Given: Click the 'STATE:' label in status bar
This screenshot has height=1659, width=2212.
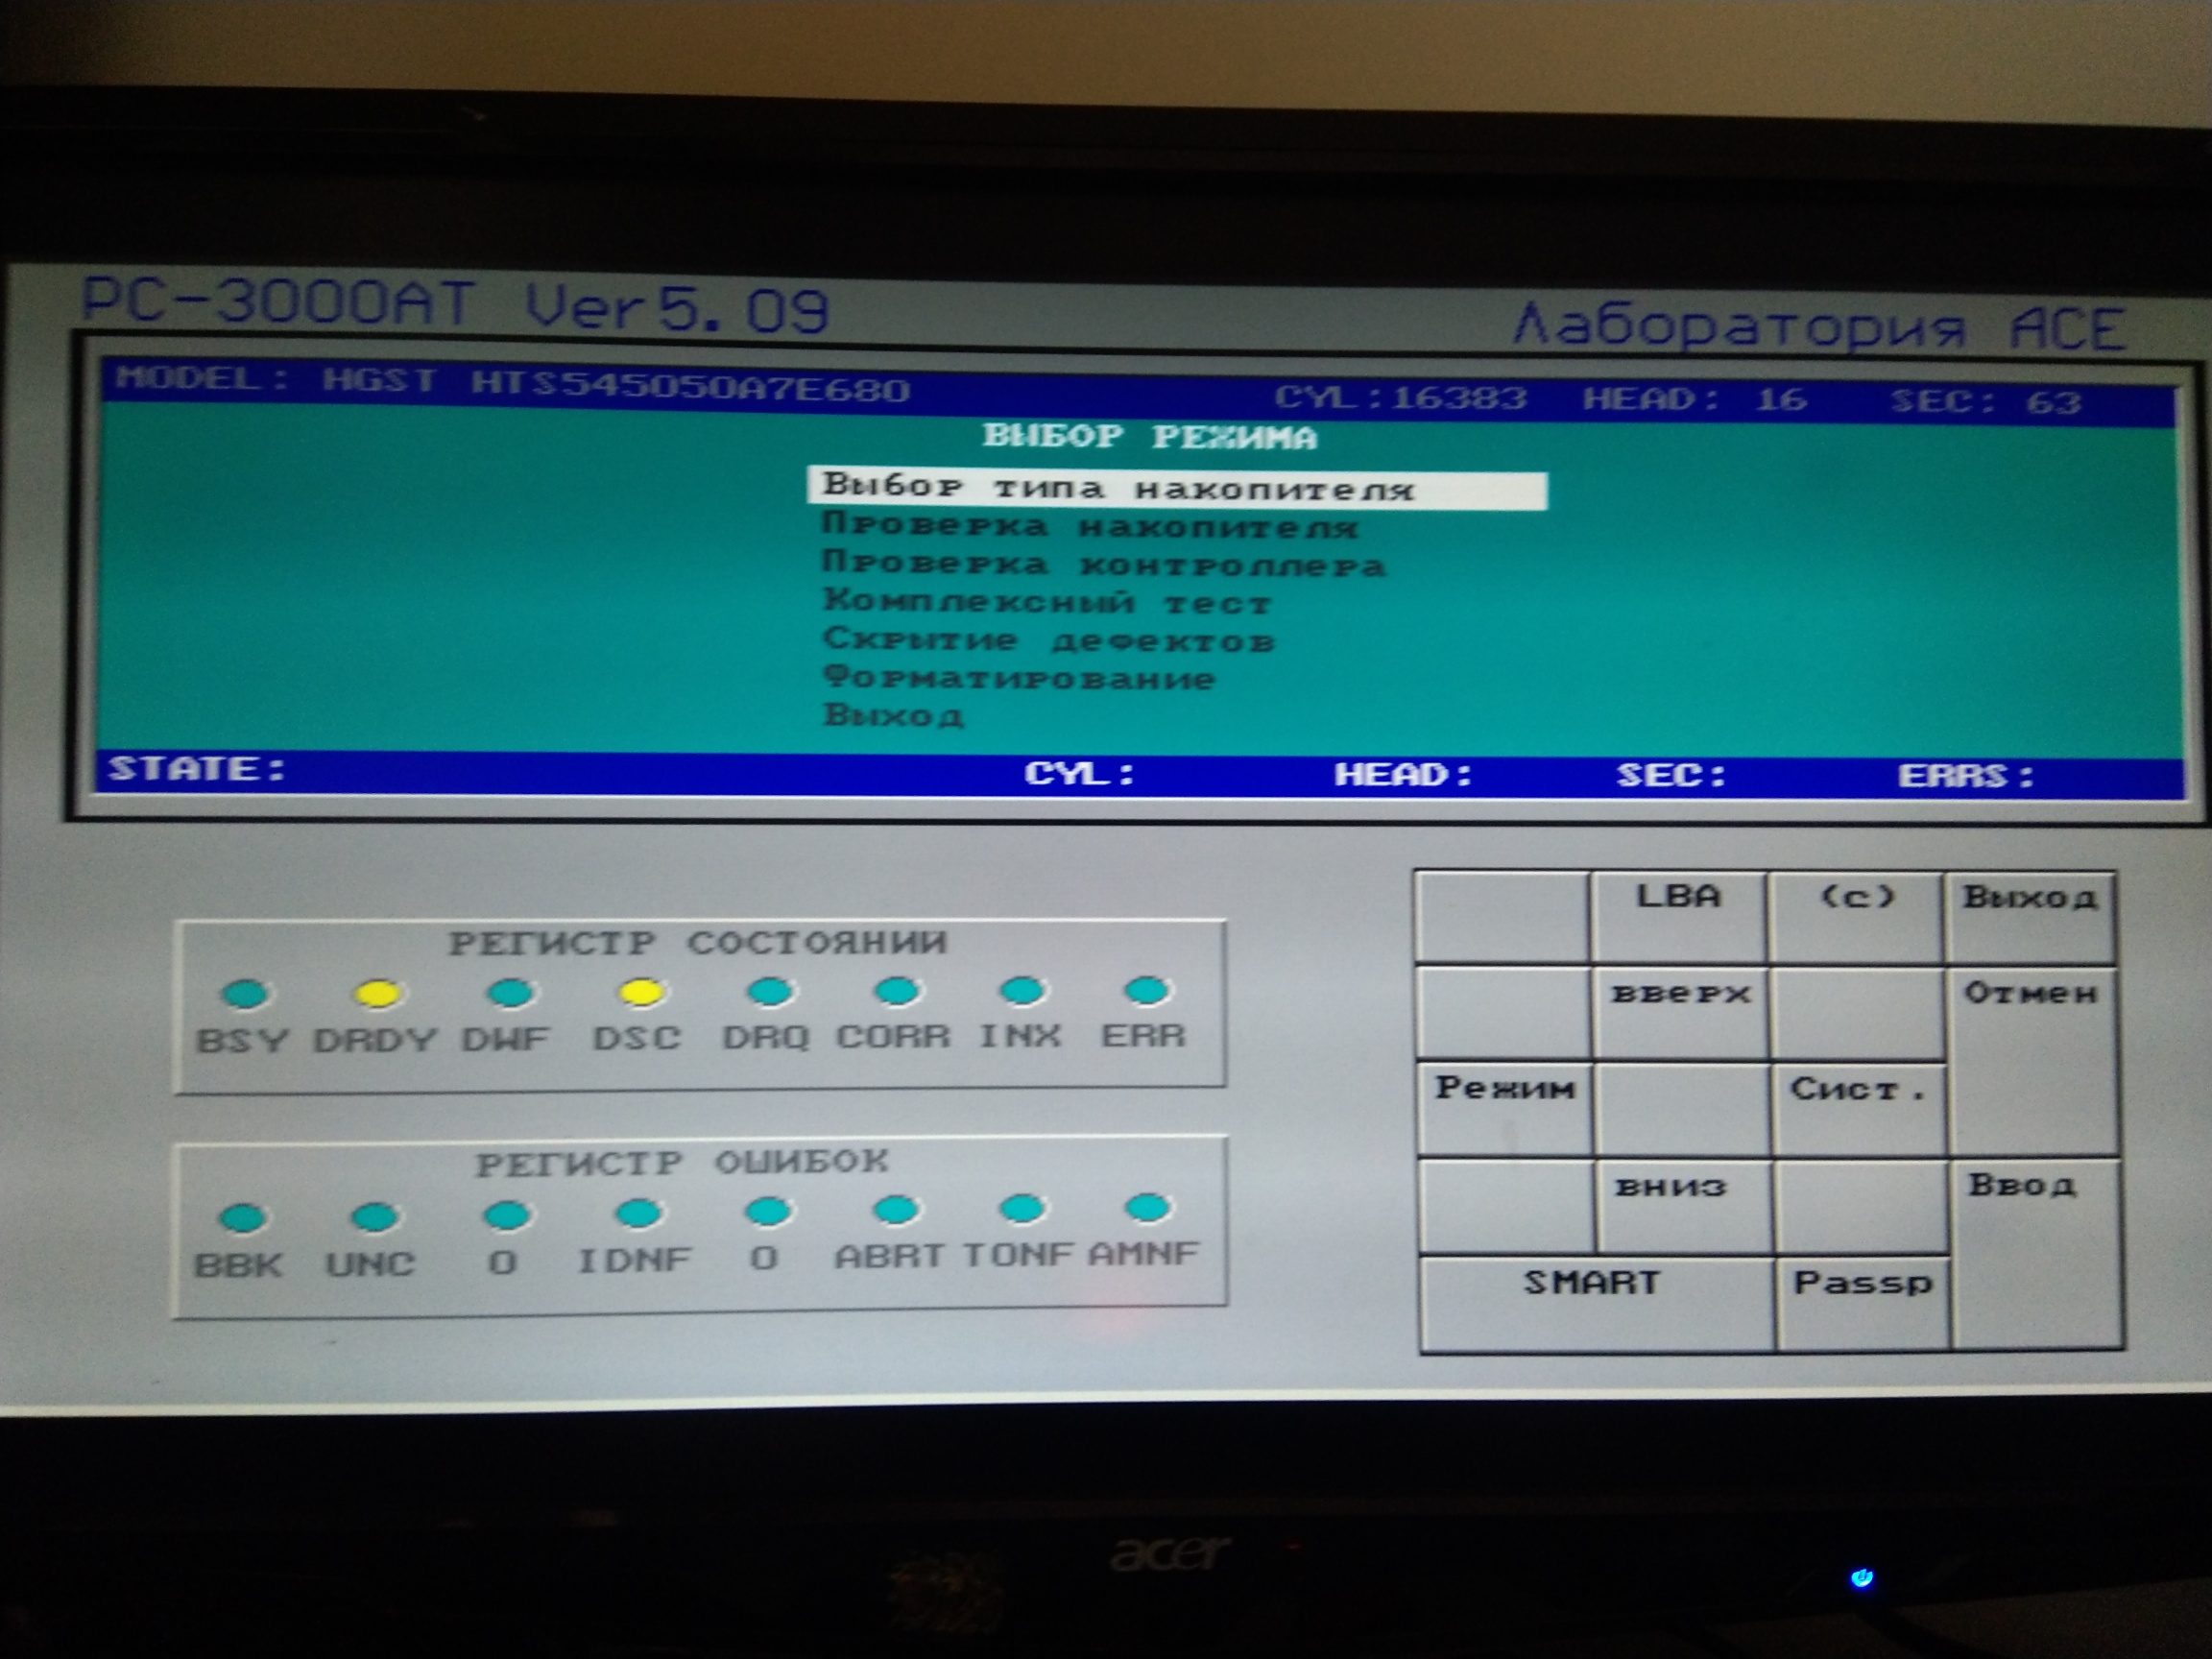Looking at the screenshot, I should coord(197,768).
